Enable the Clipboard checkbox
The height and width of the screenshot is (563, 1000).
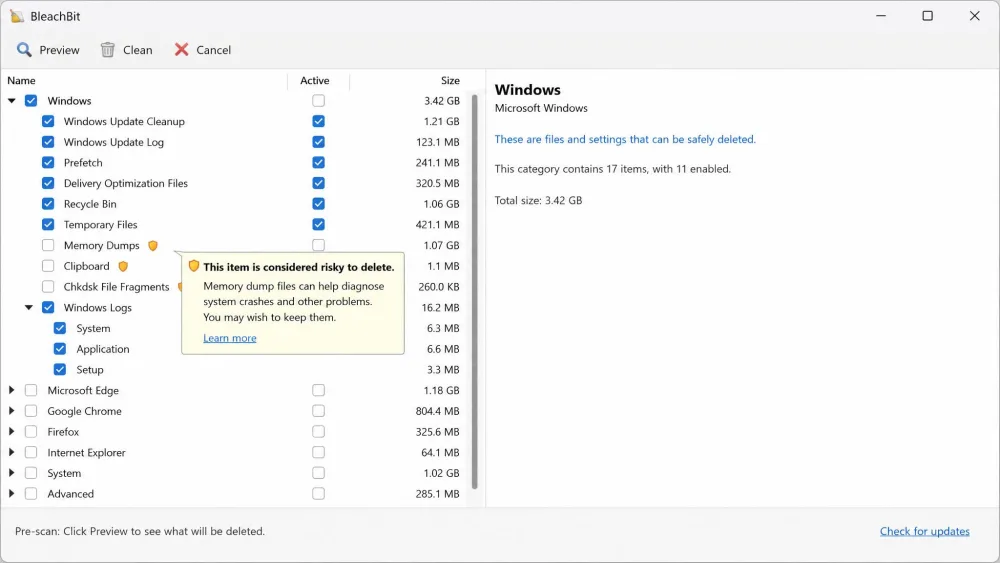[x=48, y=266]
